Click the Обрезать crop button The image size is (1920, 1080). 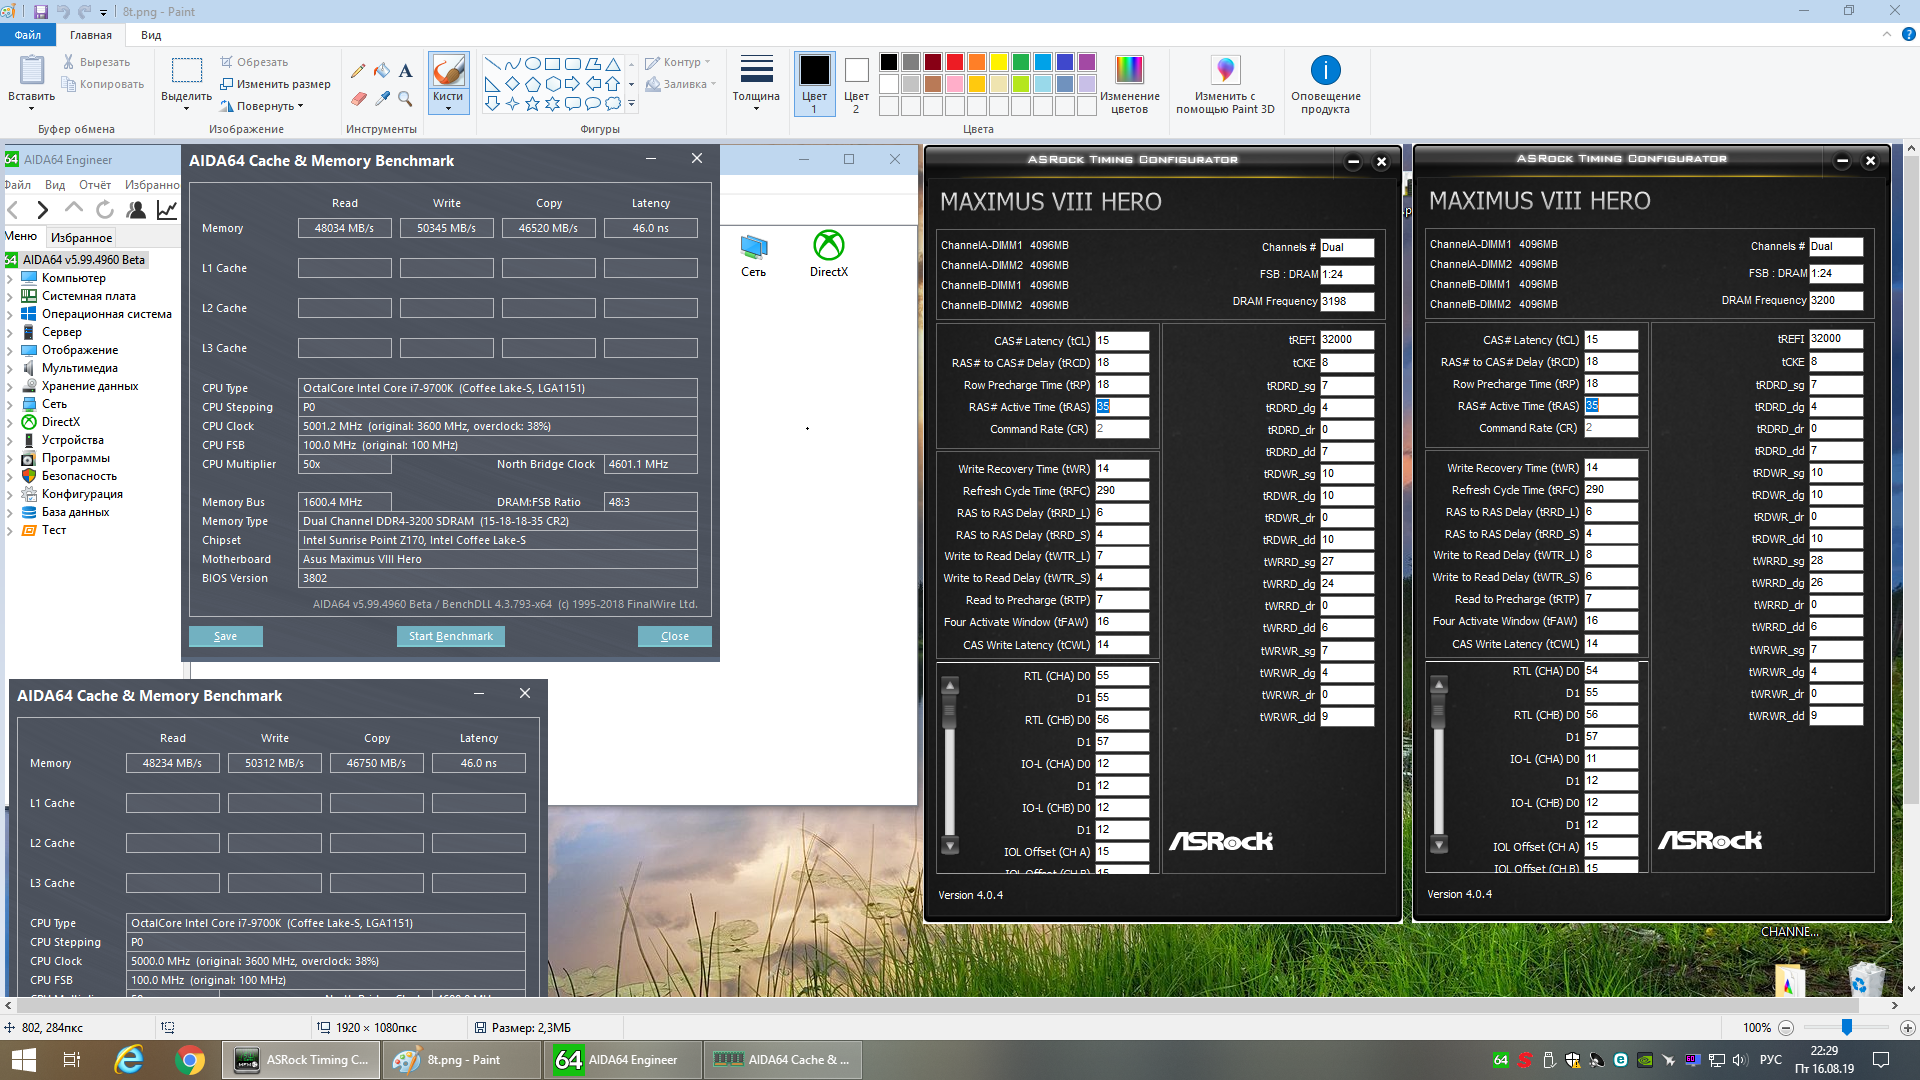tap(255, 62)
